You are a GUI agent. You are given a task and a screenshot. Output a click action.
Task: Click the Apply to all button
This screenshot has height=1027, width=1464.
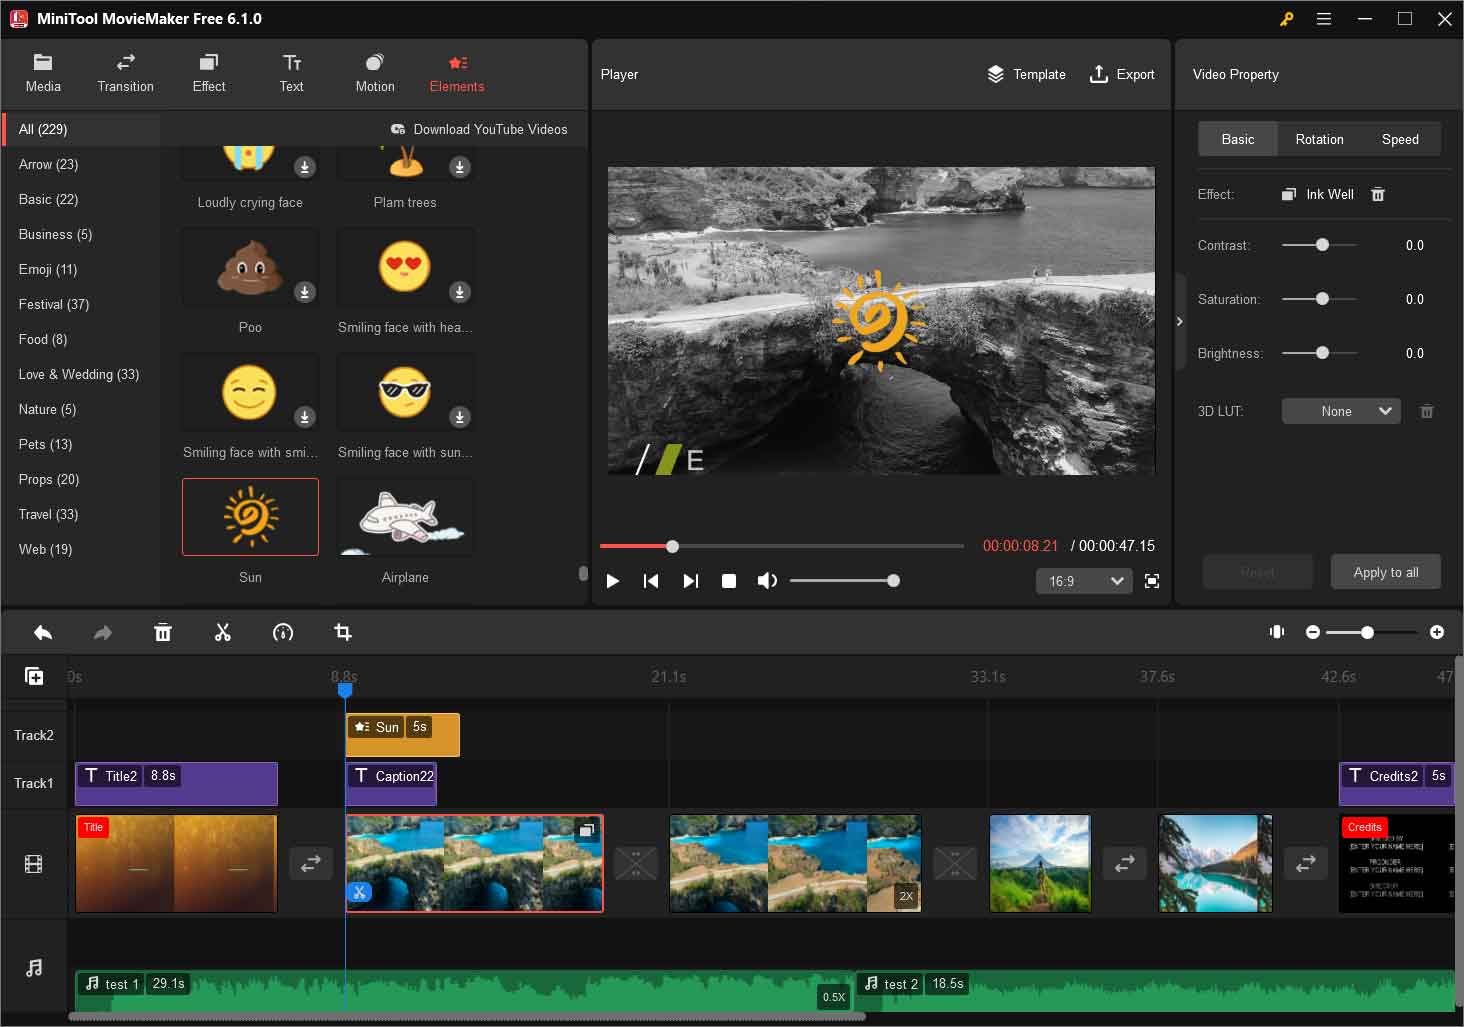click(x=1385, y=572)
